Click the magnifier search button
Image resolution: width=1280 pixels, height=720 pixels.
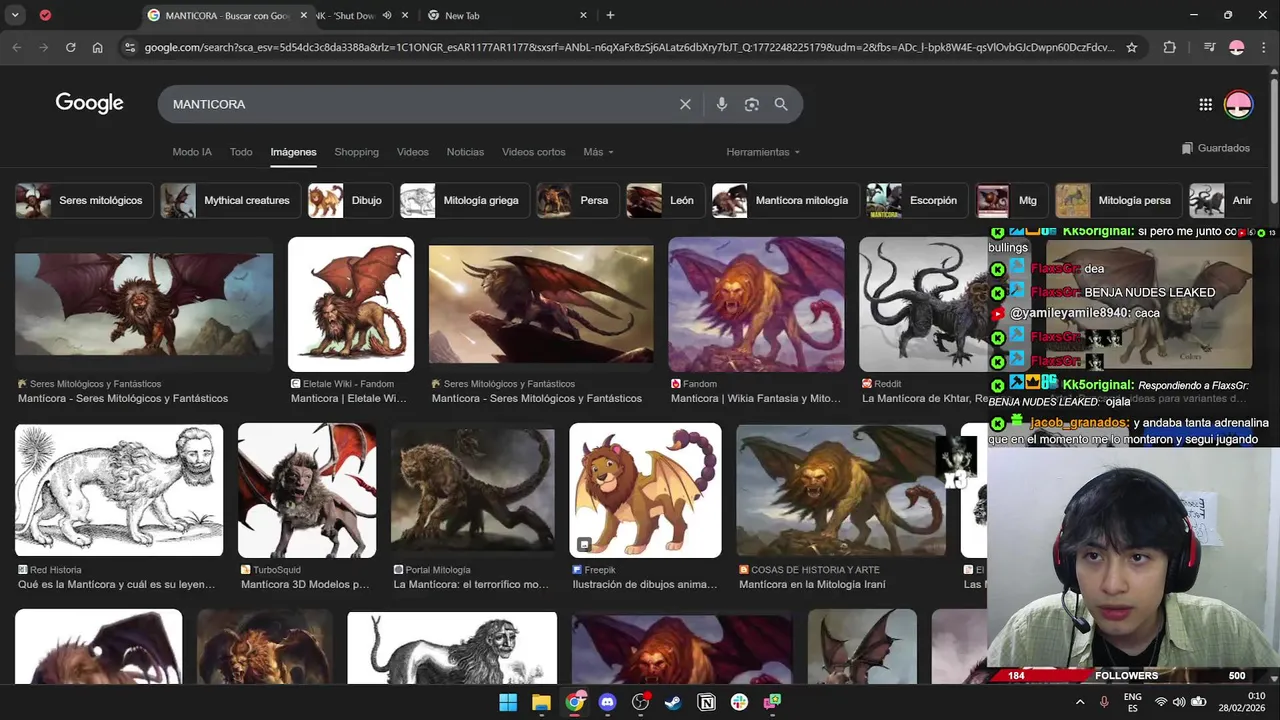tap(781, 104)
